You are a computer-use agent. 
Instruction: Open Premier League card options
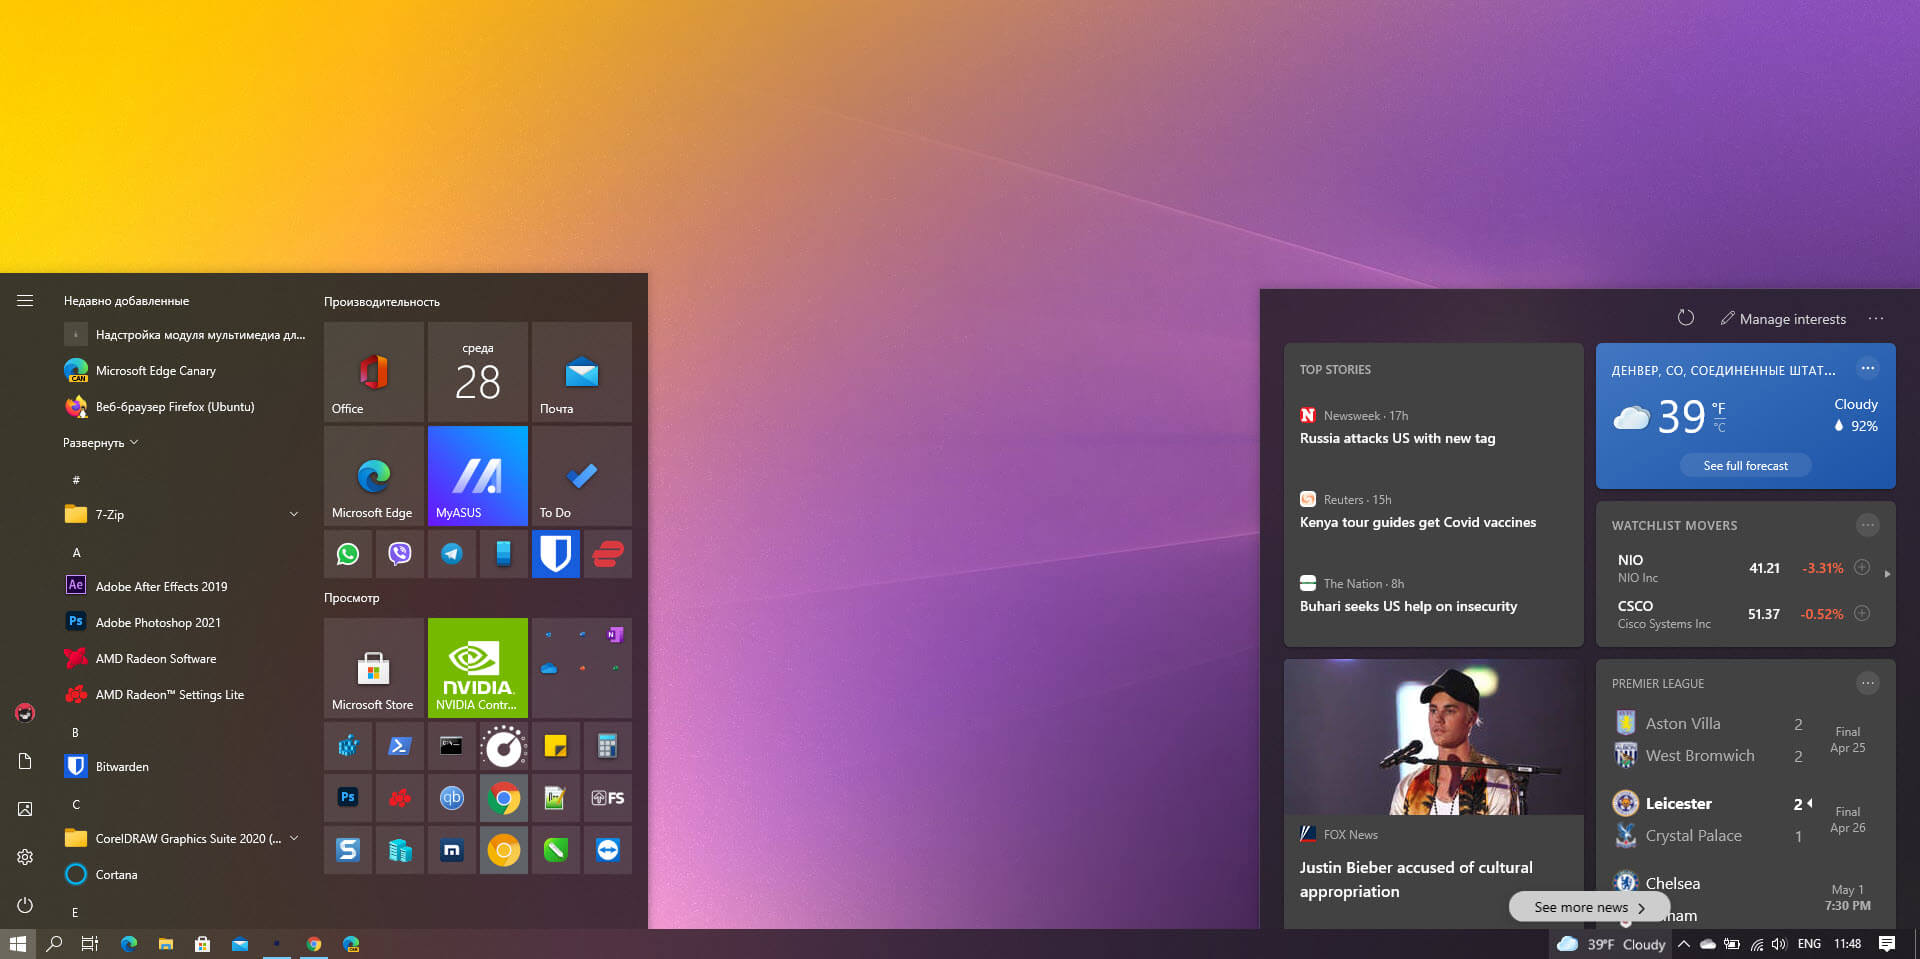point(1867,683)
